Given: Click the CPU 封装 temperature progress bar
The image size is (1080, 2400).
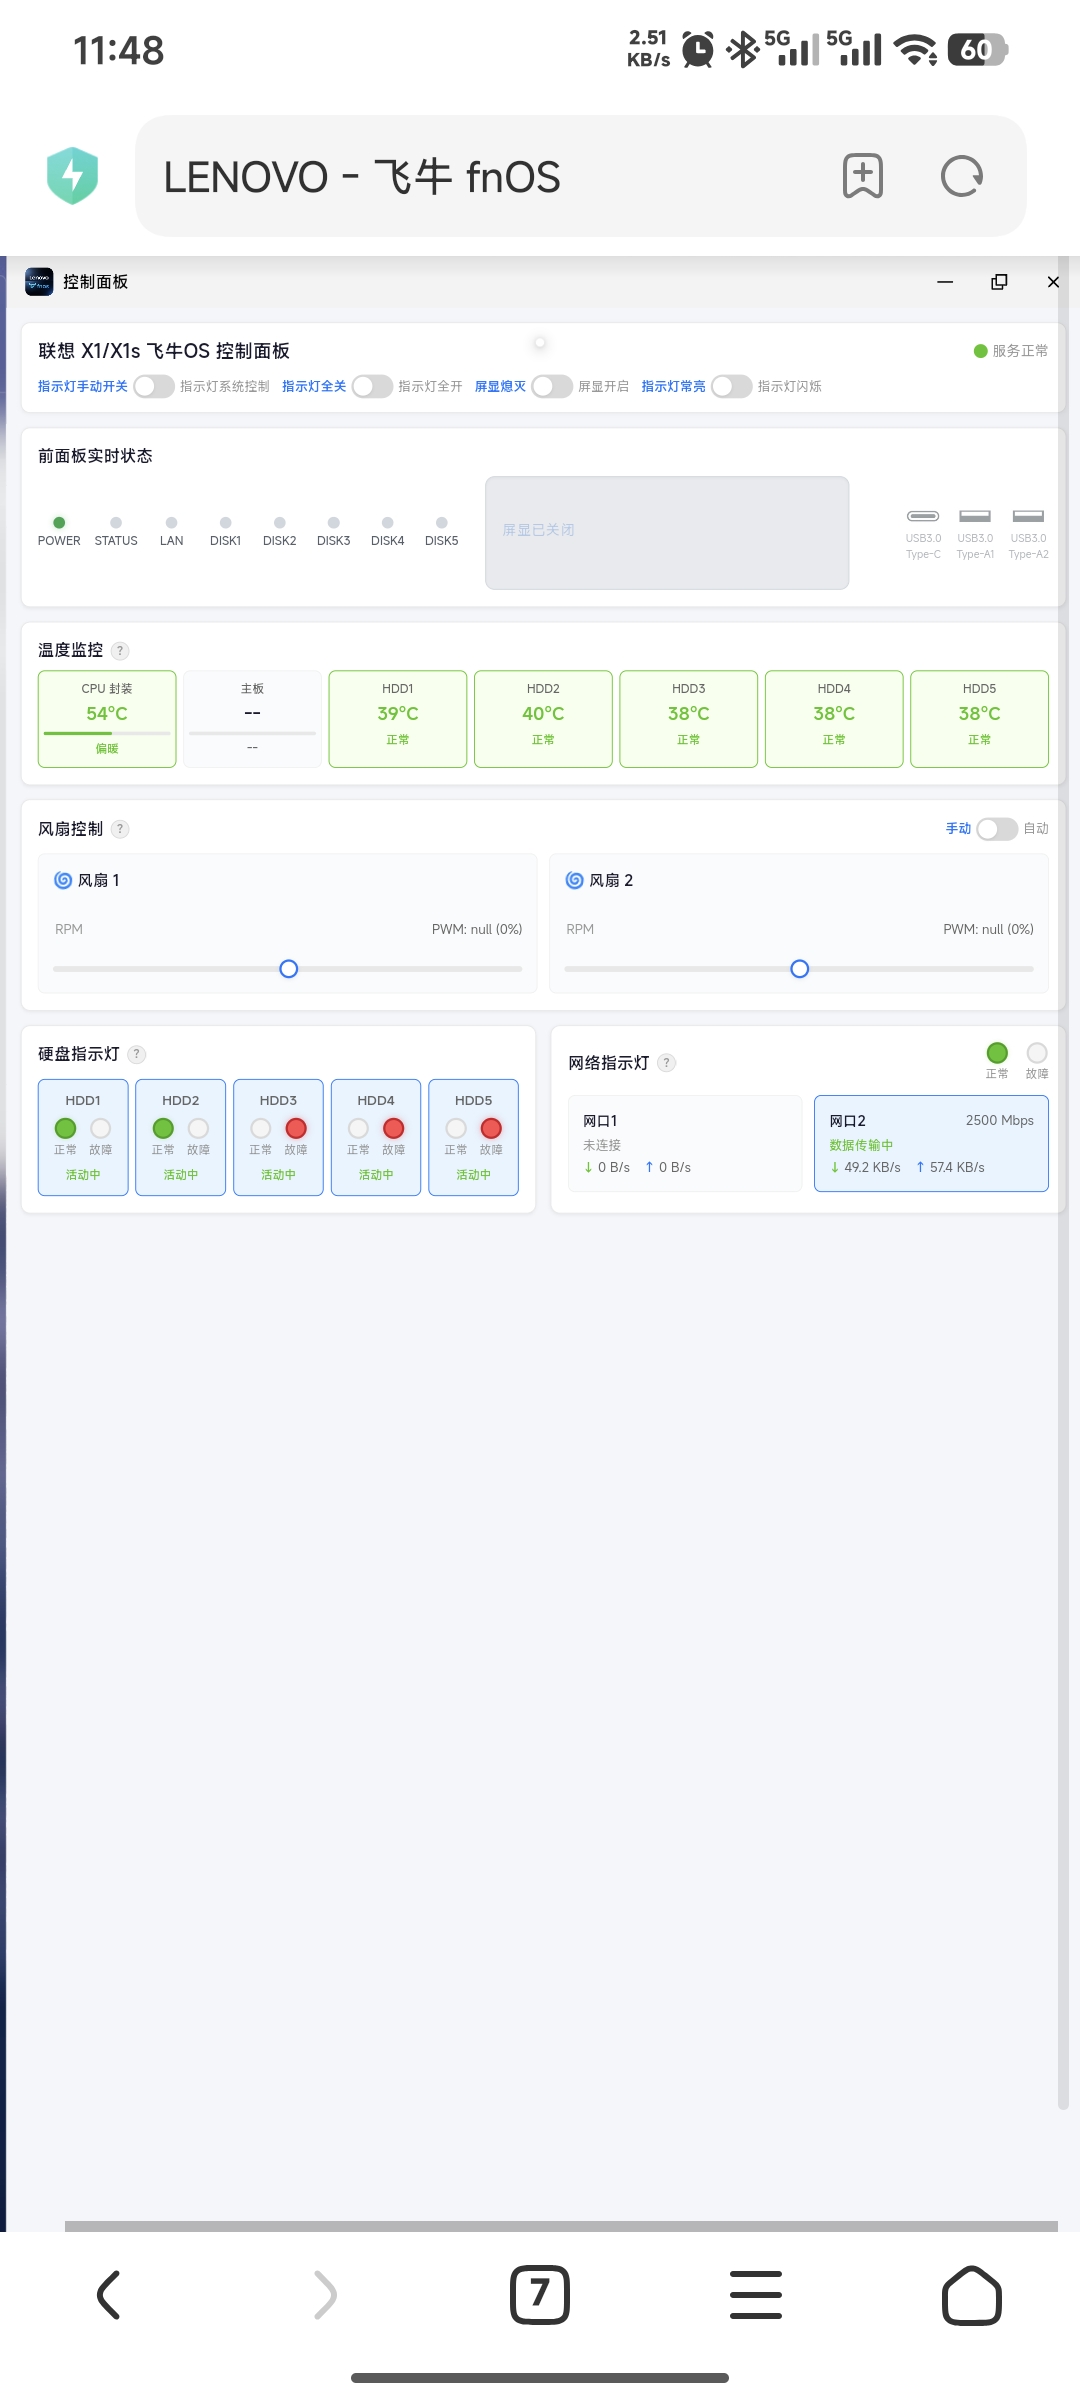Looking at the screenshot, I should click(x=107, y=733).
